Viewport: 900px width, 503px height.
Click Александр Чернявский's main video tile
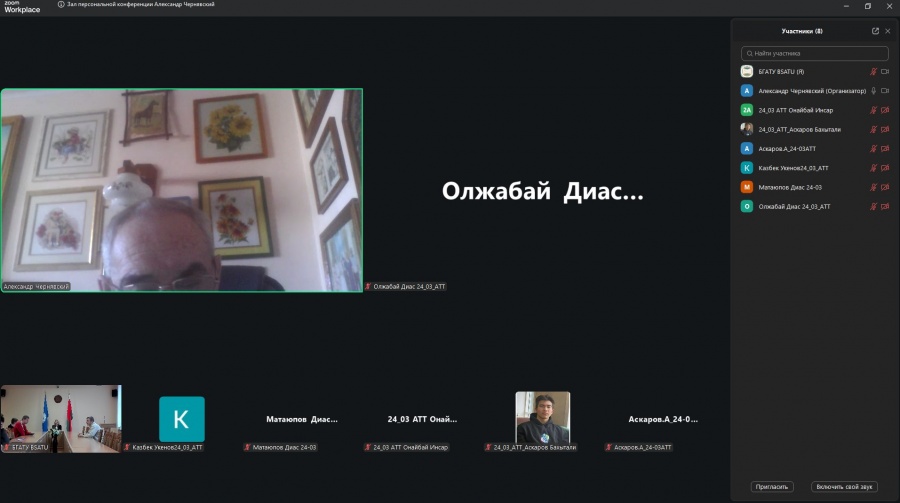tap(181, 190)
